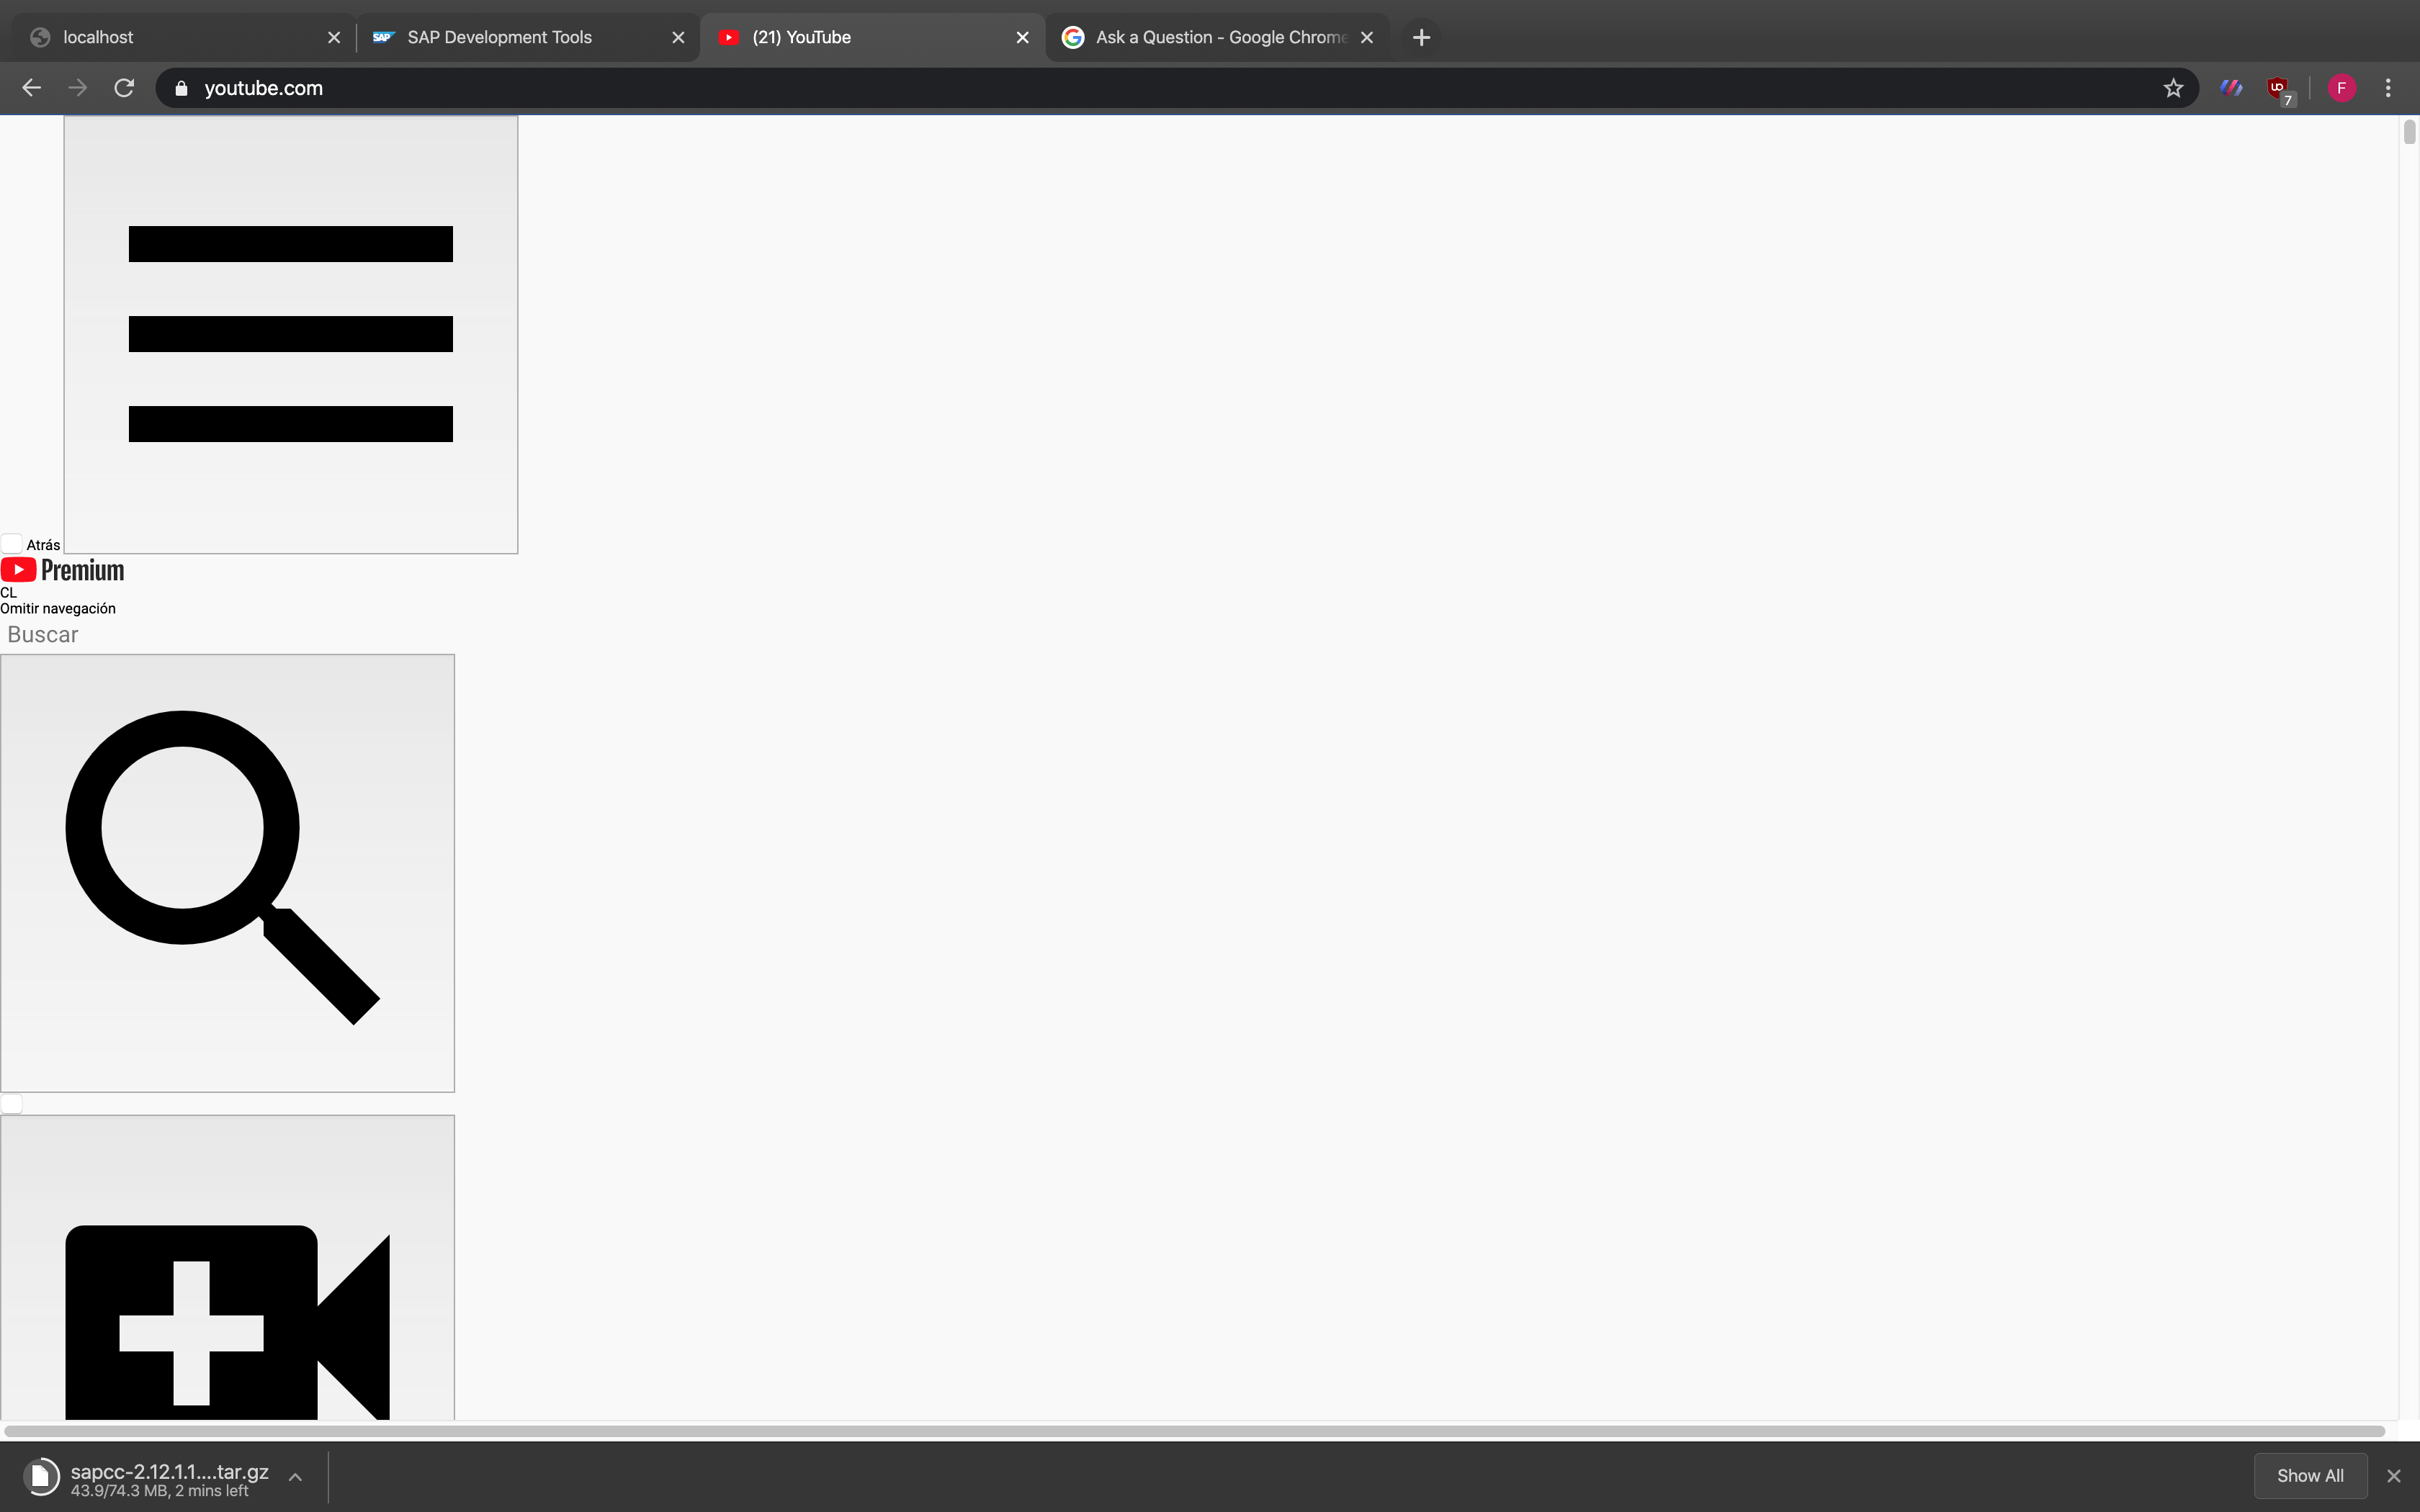Screen dimensions: 2420x1512
Task: Click the Show All downloads button
Action: point(2310,1476)
